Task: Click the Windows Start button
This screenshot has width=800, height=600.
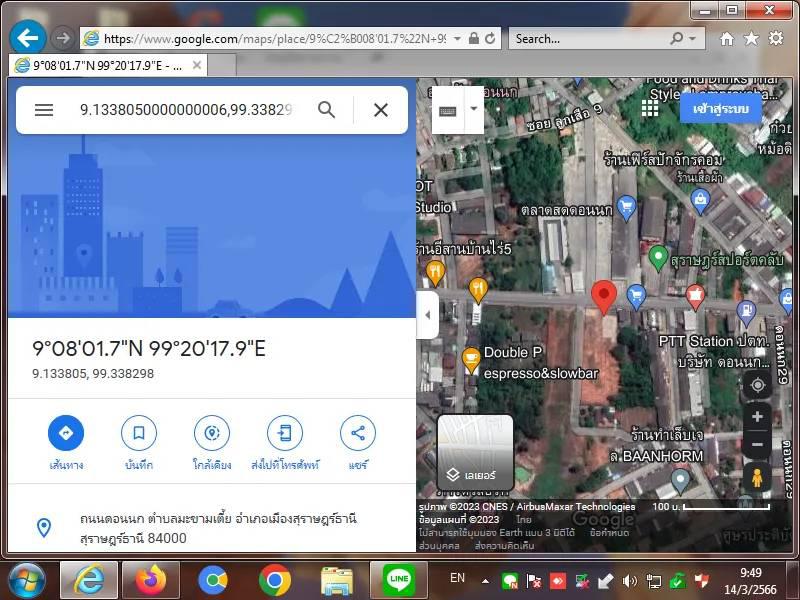Action: click(x=27, y=581)
